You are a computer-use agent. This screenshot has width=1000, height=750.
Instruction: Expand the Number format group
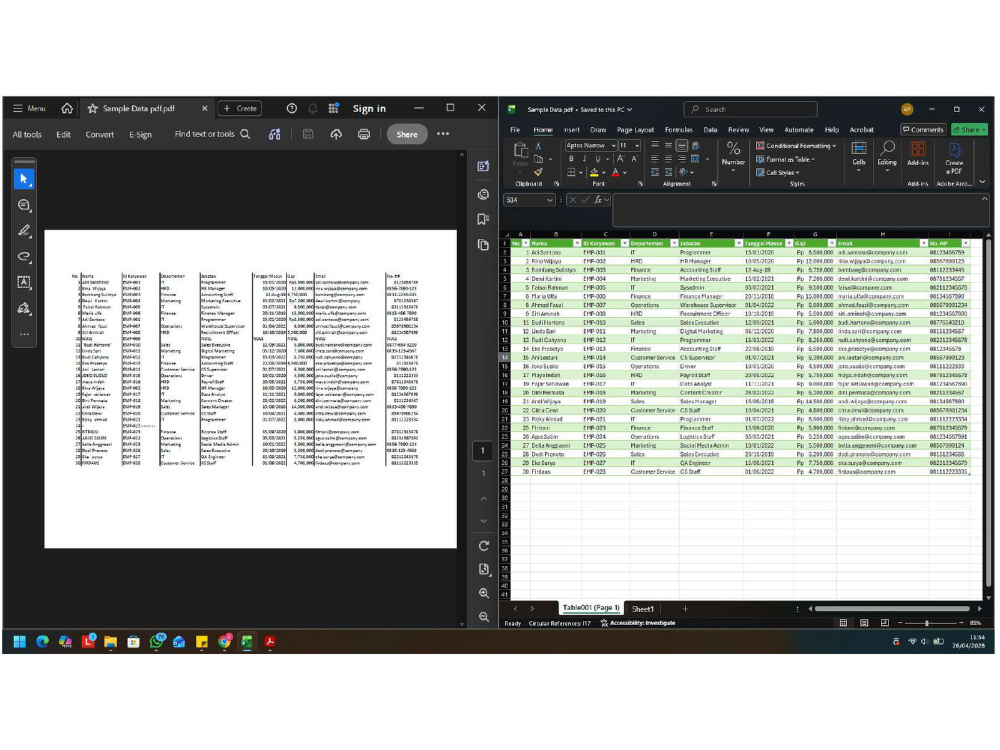pos(733,156)
